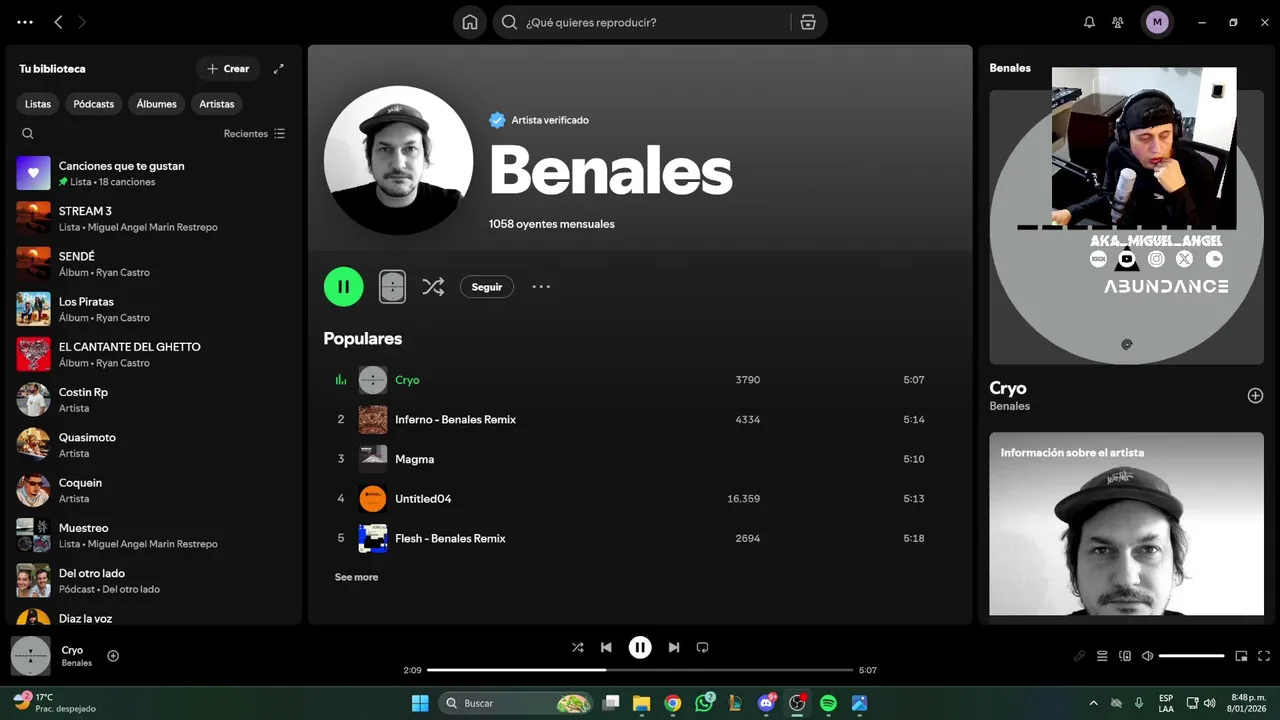Open Spotify icon in the taskbar
This screenshot has height=720, width=1280.
(x=828, y=703)
